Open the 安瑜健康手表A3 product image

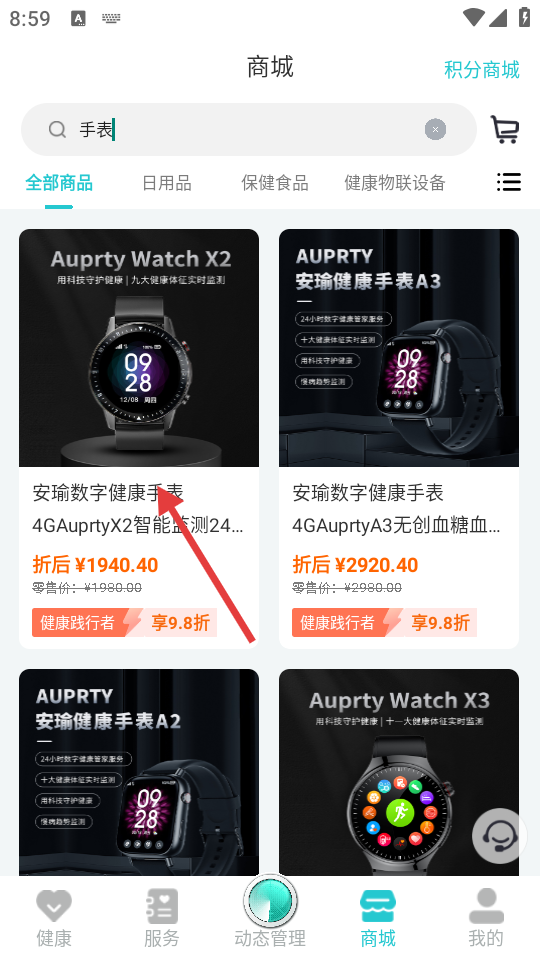pos(399,348)
